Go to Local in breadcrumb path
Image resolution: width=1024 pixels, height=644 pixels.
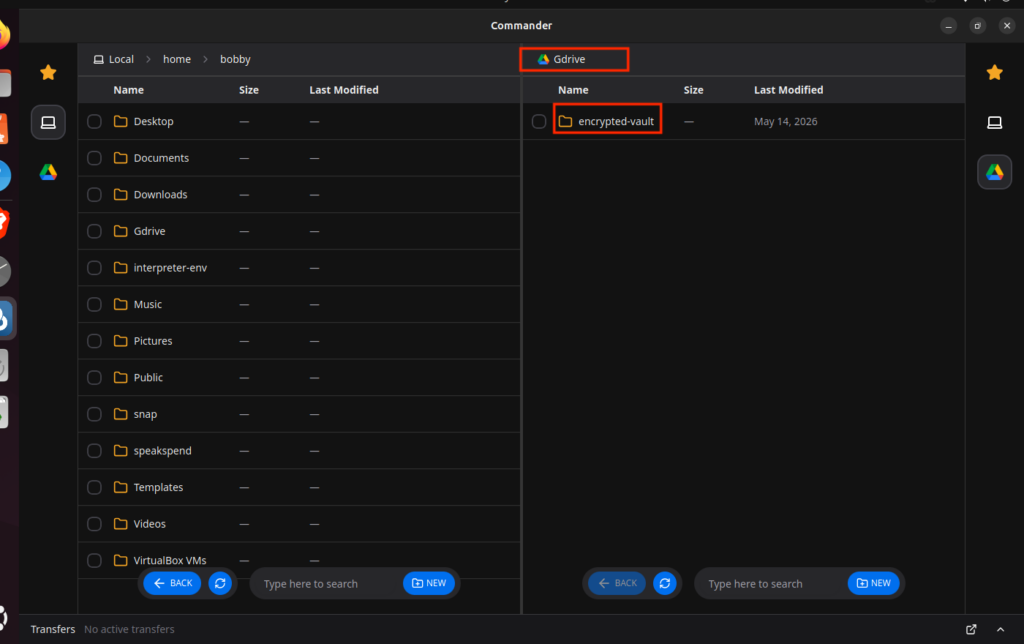tap(114, 59)
